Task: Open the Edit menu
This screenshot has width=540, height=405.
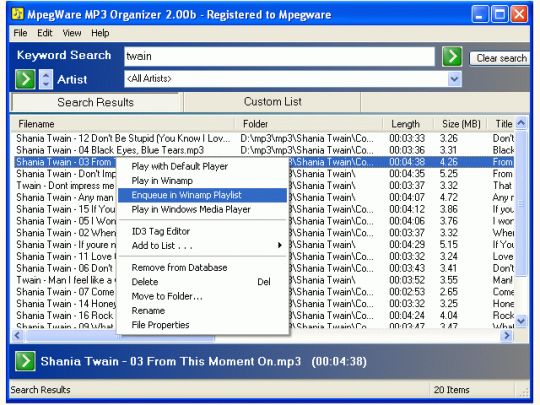Action: tap(45, 33)
